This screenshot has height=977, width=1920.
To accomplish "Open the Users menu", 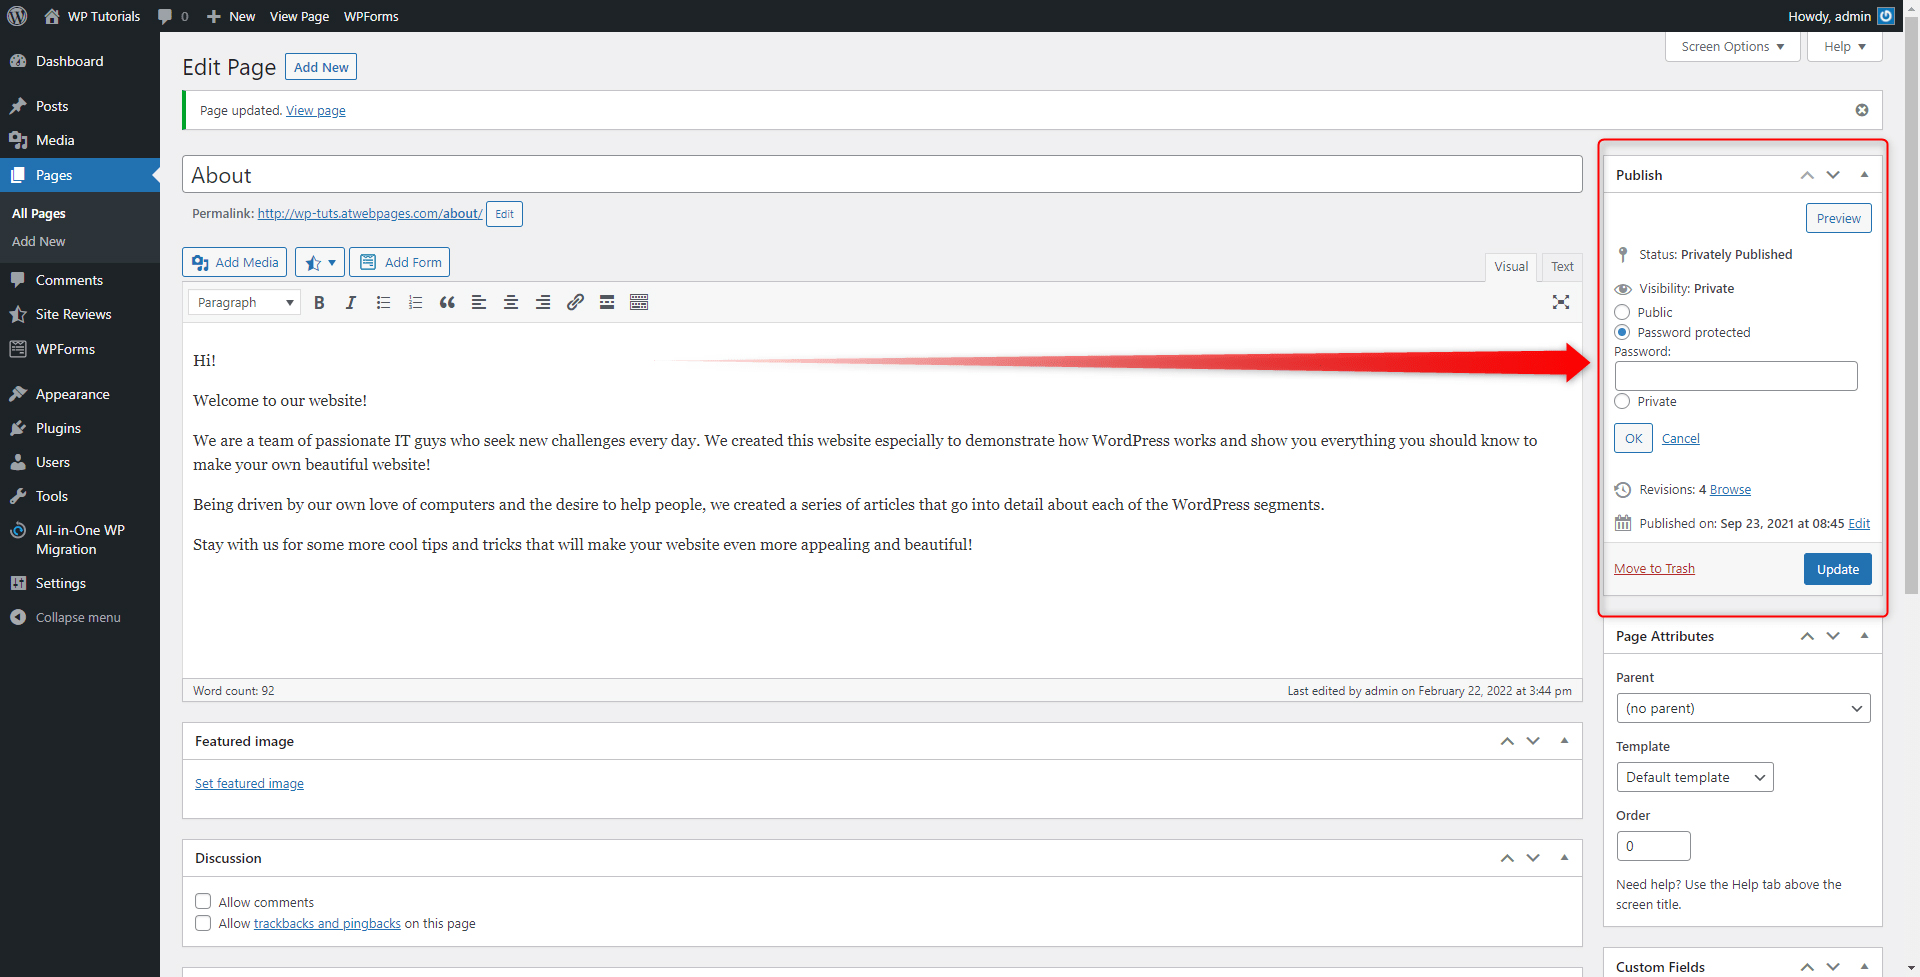I will (80, 462).
